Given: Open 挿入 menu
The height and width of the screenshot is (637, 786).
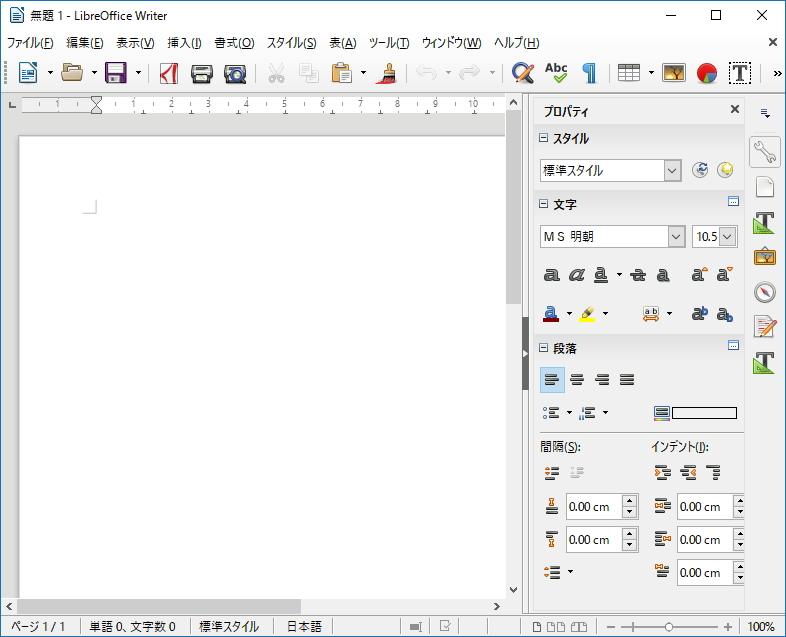Looking at the screenshot, I should tap(184, 43).
